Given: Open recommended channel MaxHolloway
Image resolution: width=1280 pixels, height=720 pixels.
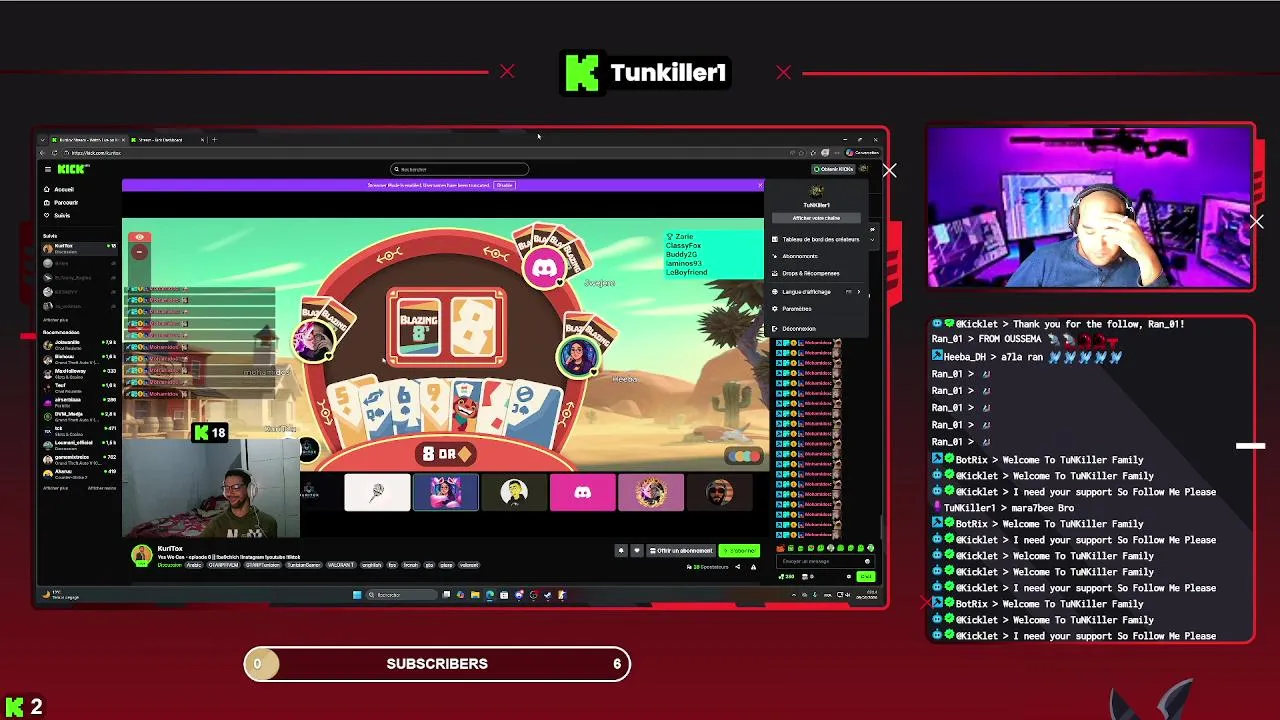Looking at the screenshot, I should [78, 372].
